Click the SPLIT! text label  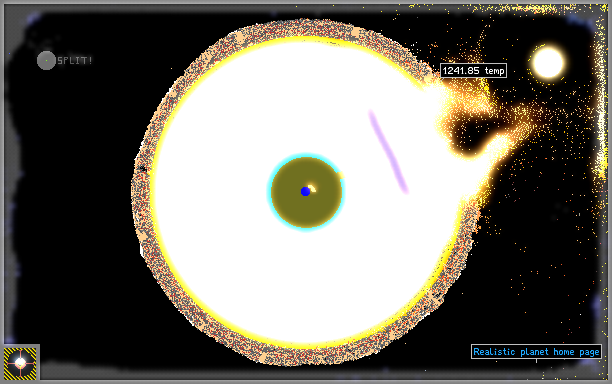pos(75,60)
